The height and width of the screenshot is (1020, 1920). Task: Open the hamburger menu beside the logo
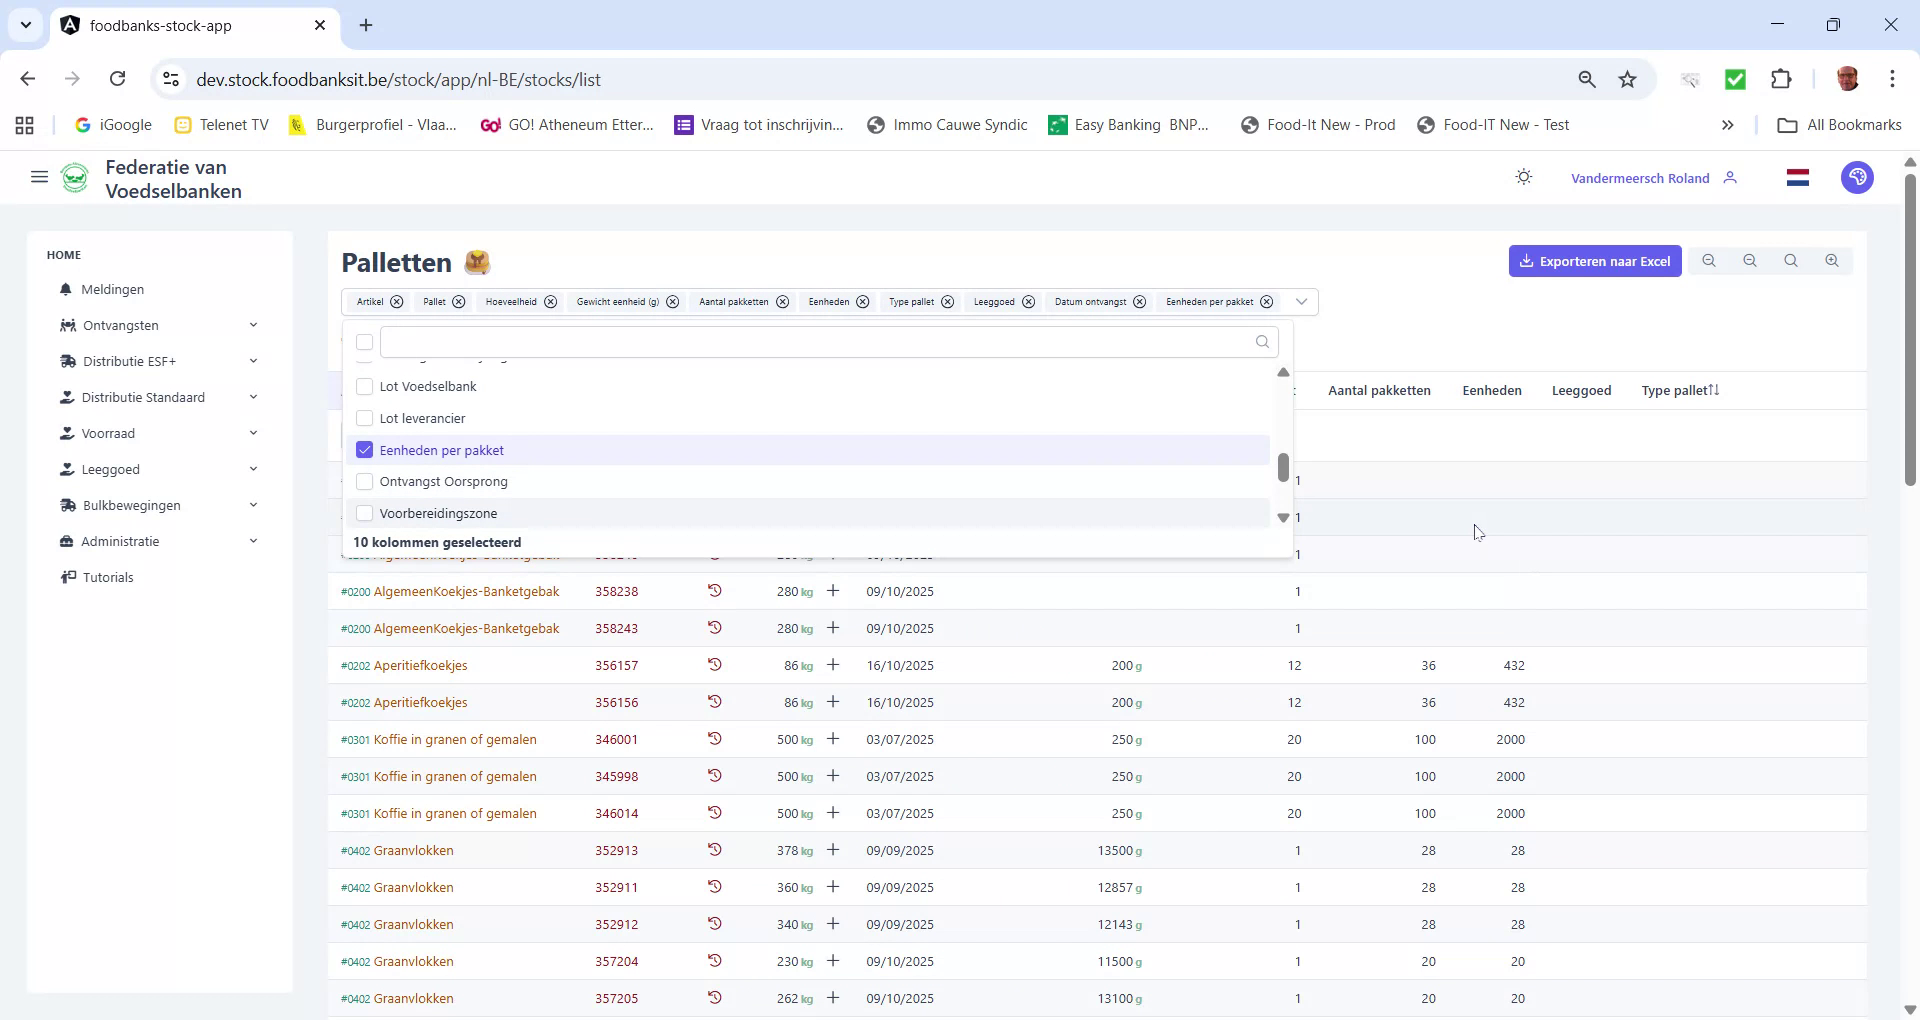pyautogui.click(x=39, y=177)
